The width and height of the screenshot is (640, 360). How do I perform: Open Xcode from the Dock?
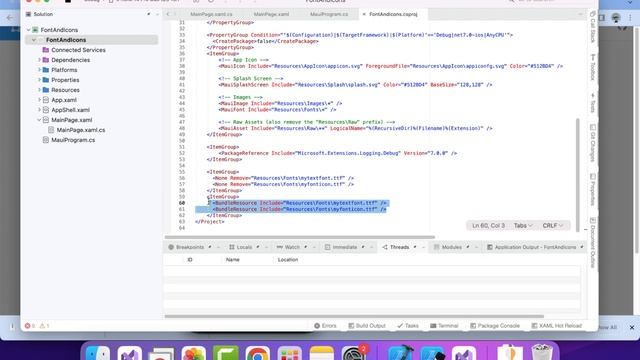coord(400,353)
